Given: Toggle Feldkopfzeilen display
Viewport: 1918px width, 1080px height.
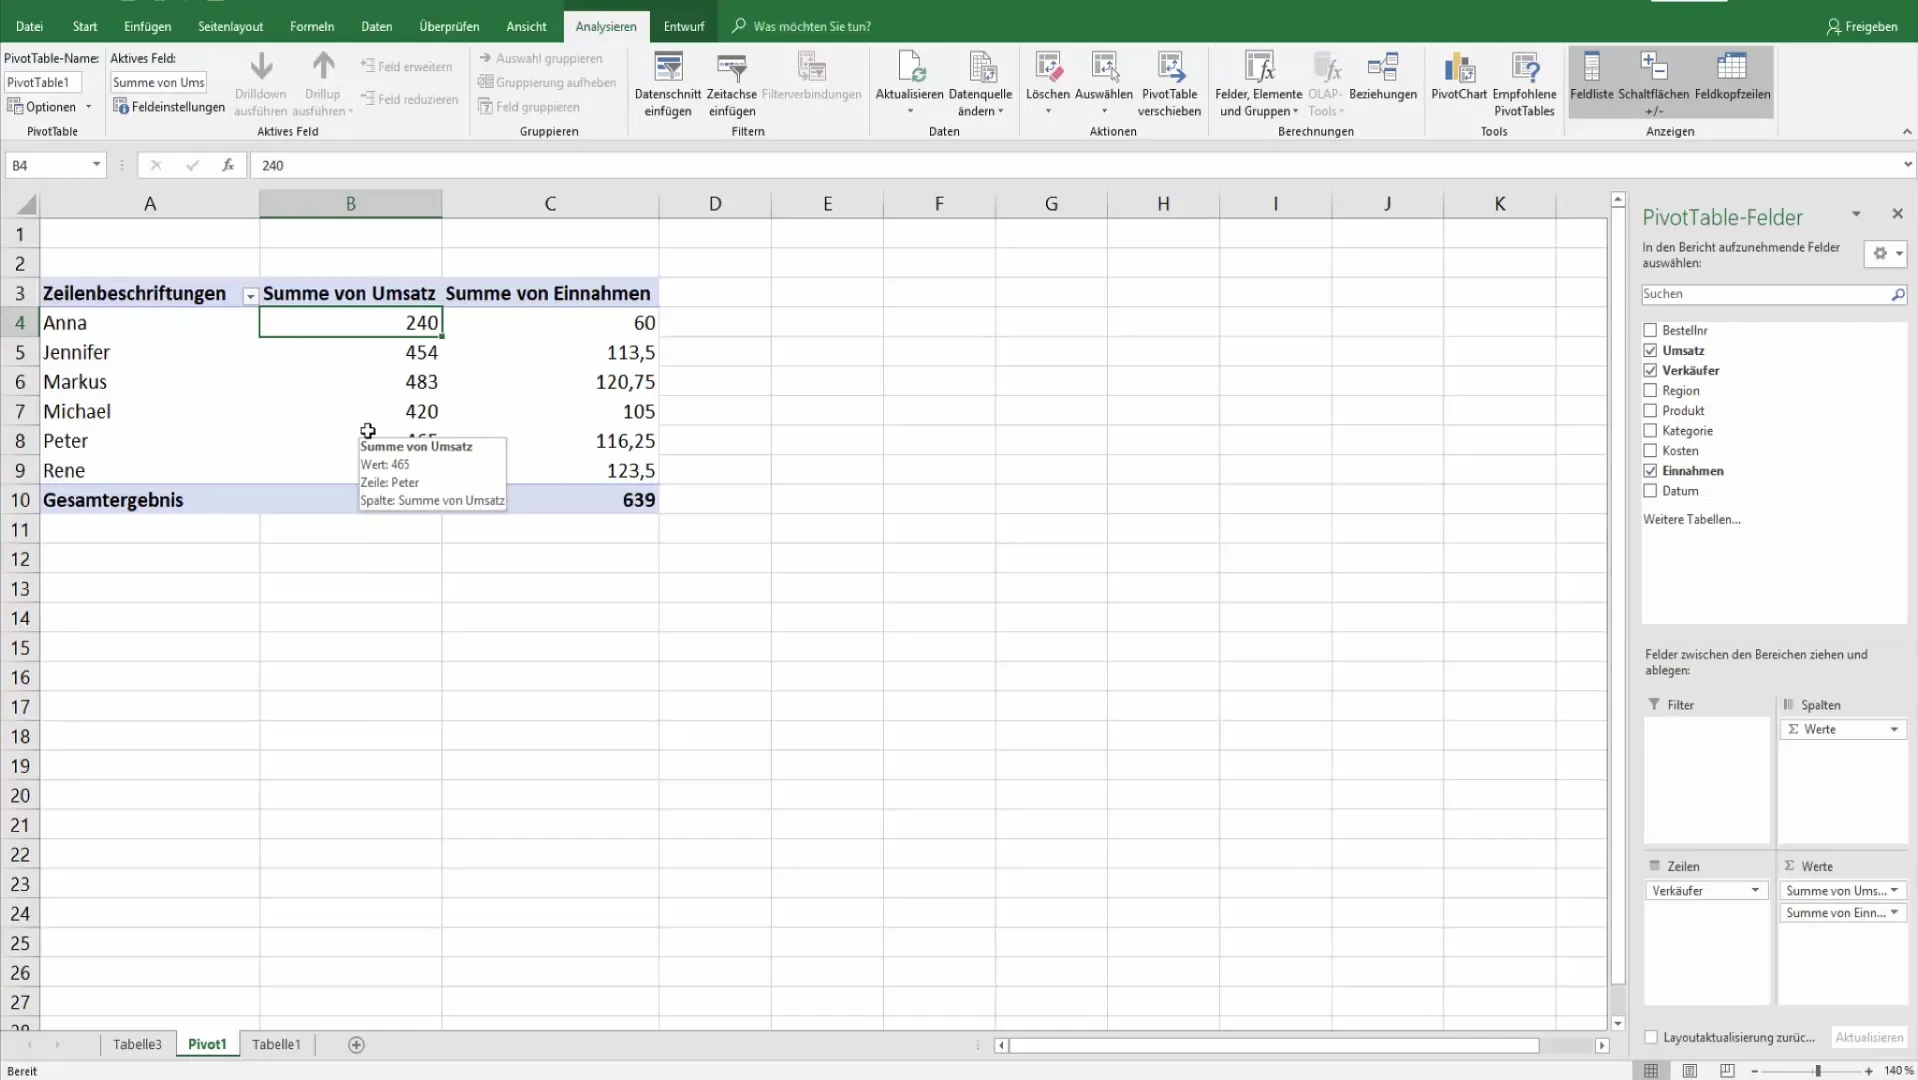Looking at the screenshot, I should [x=1732, y=82].
